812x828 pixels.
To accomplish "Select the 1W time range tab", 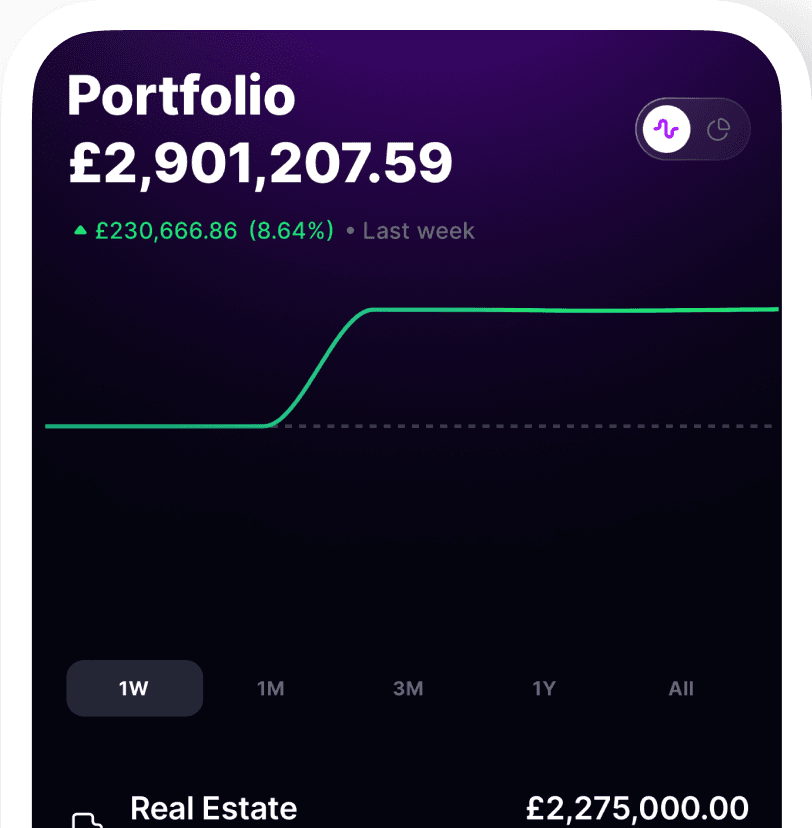I will pyautogui.click(x=134, y=688).
